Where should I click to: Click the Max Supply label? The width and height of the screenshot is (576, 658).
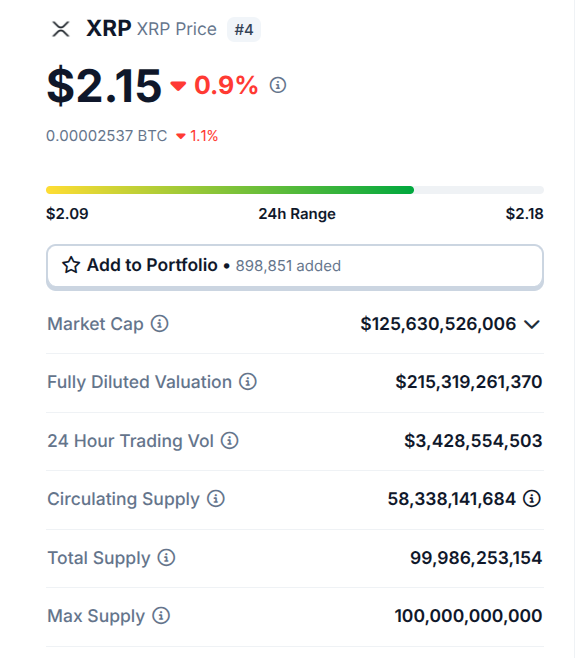point(96,616)
